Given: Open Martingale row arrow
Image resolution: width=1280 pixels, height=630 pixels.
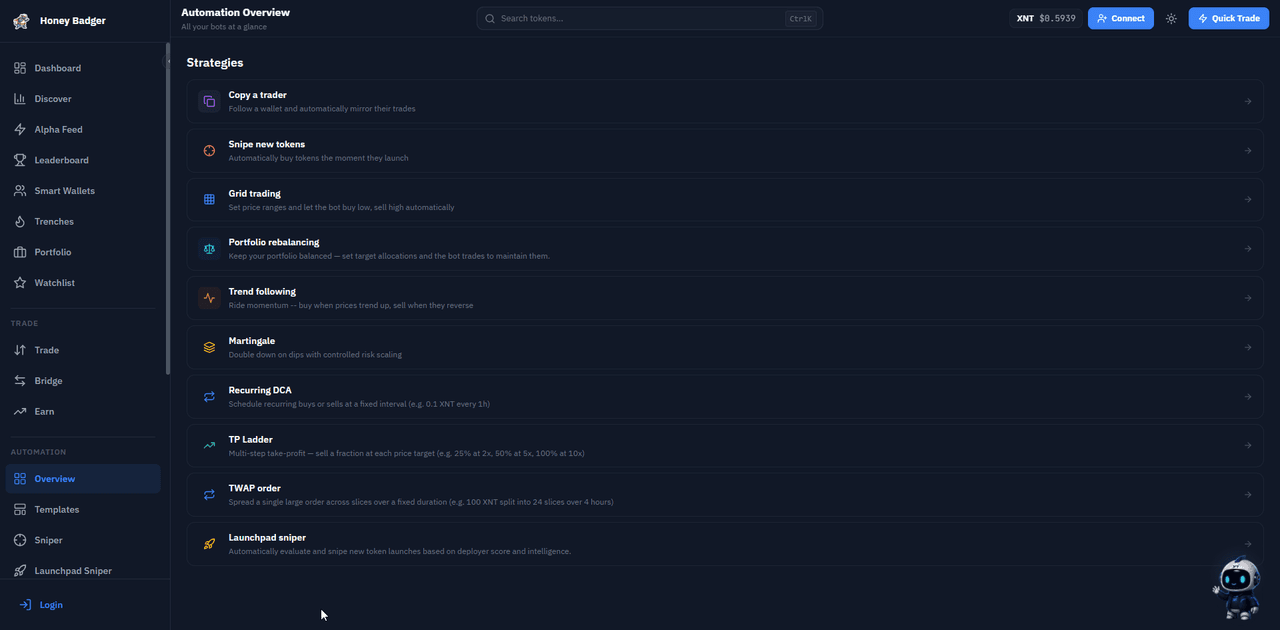Looking at the screenshot, I should pyautogui.click(x=1248, y=347).
